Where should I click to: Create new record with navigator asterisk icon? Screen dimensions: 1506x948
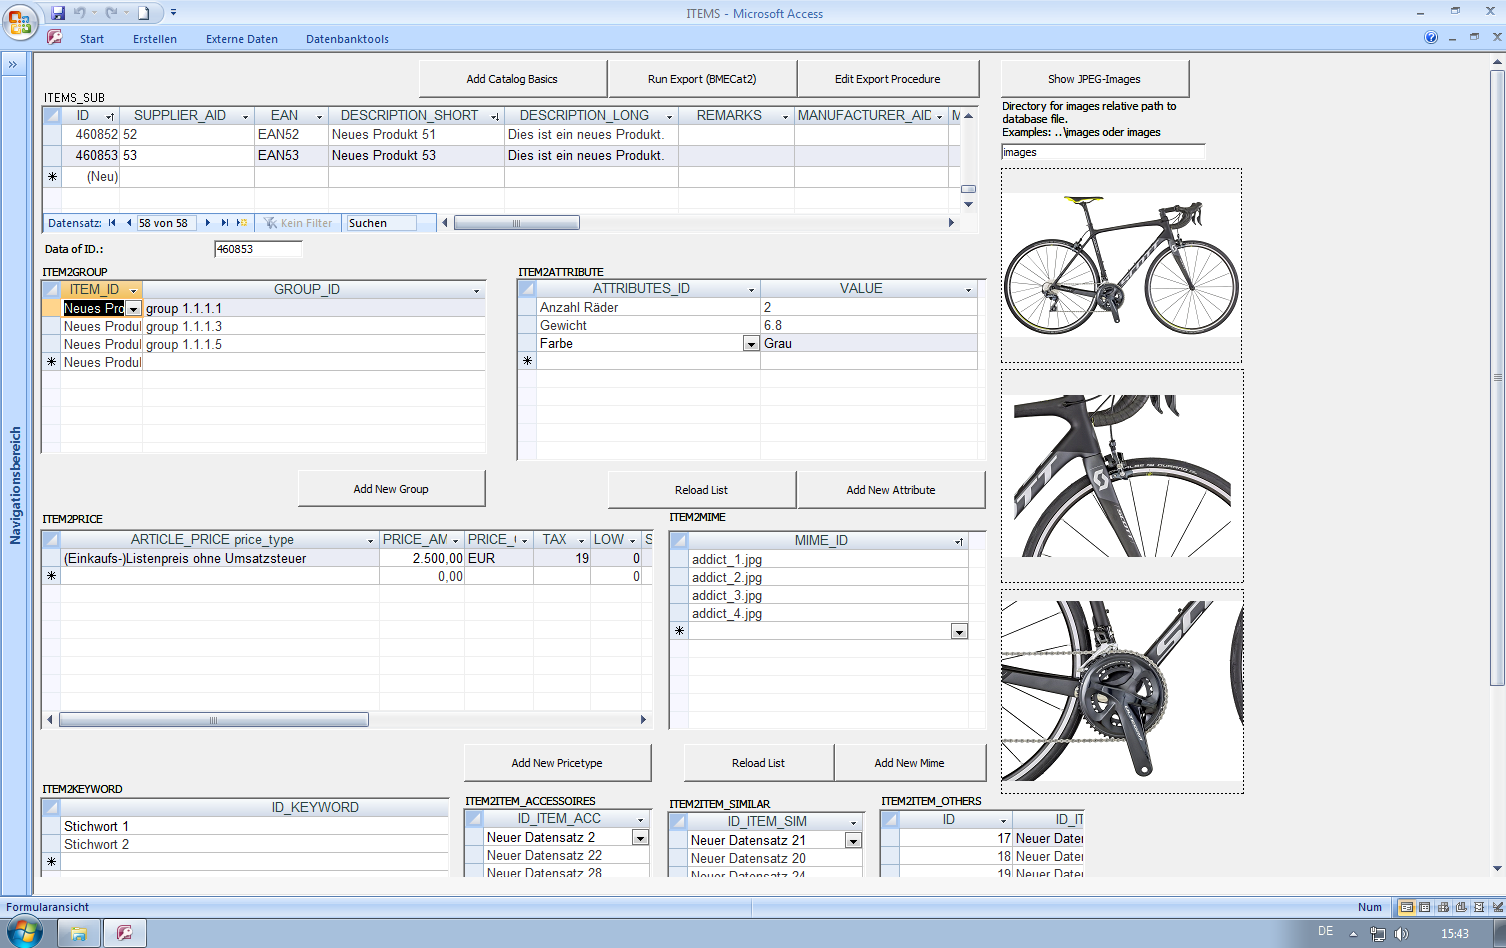[241, 223]
